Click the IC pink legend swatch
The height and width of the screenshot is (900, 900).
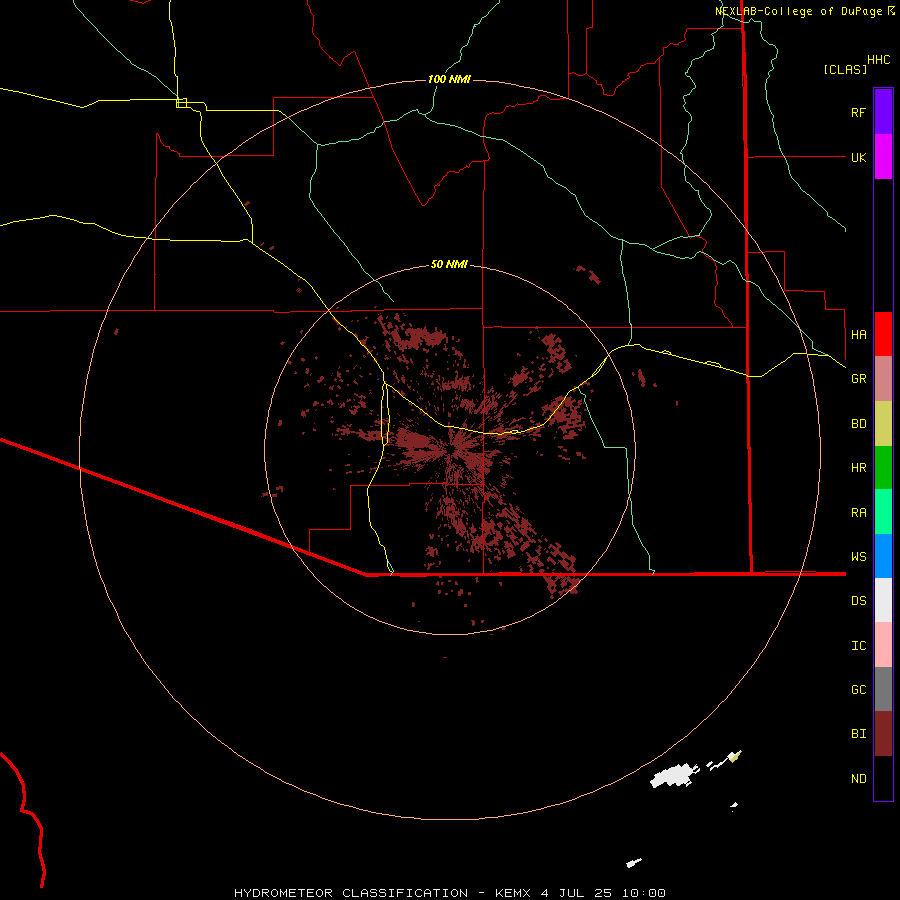click(883, 645)
